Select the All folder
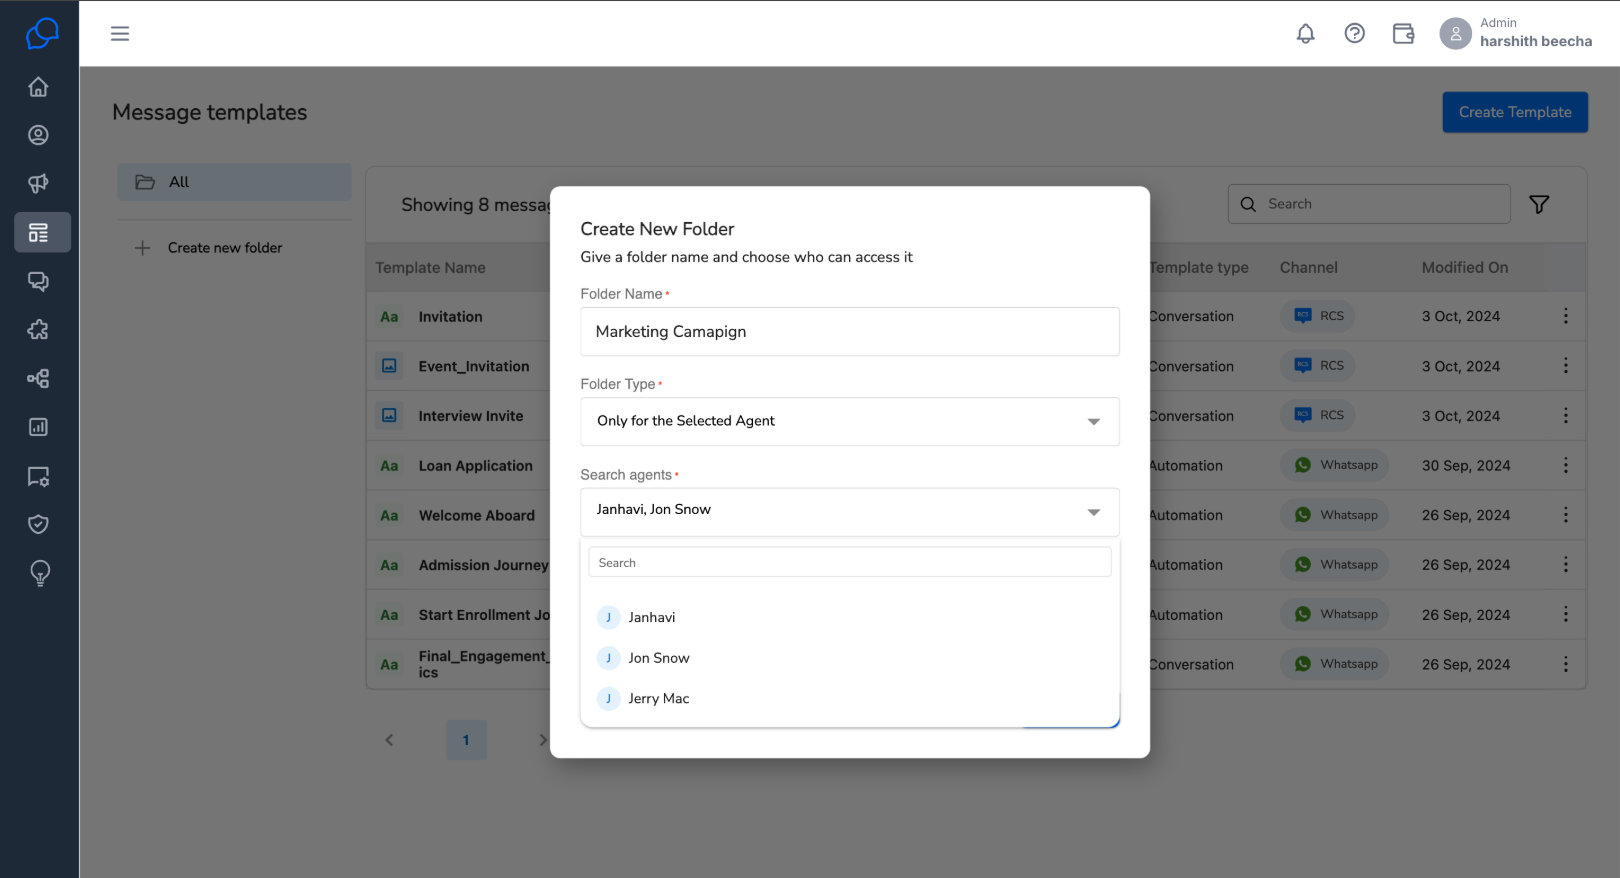 234,182
